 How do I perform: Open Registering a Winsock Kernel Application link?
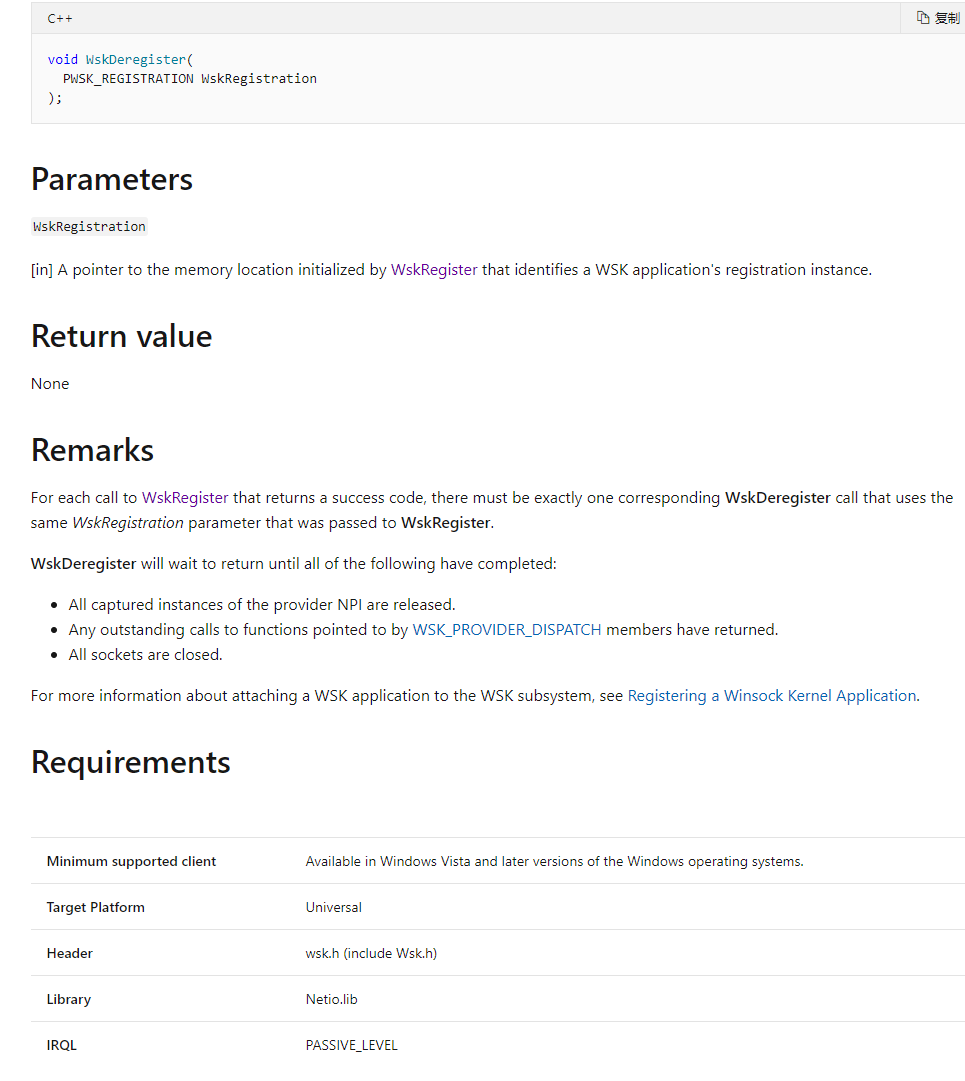pos(771,696)
